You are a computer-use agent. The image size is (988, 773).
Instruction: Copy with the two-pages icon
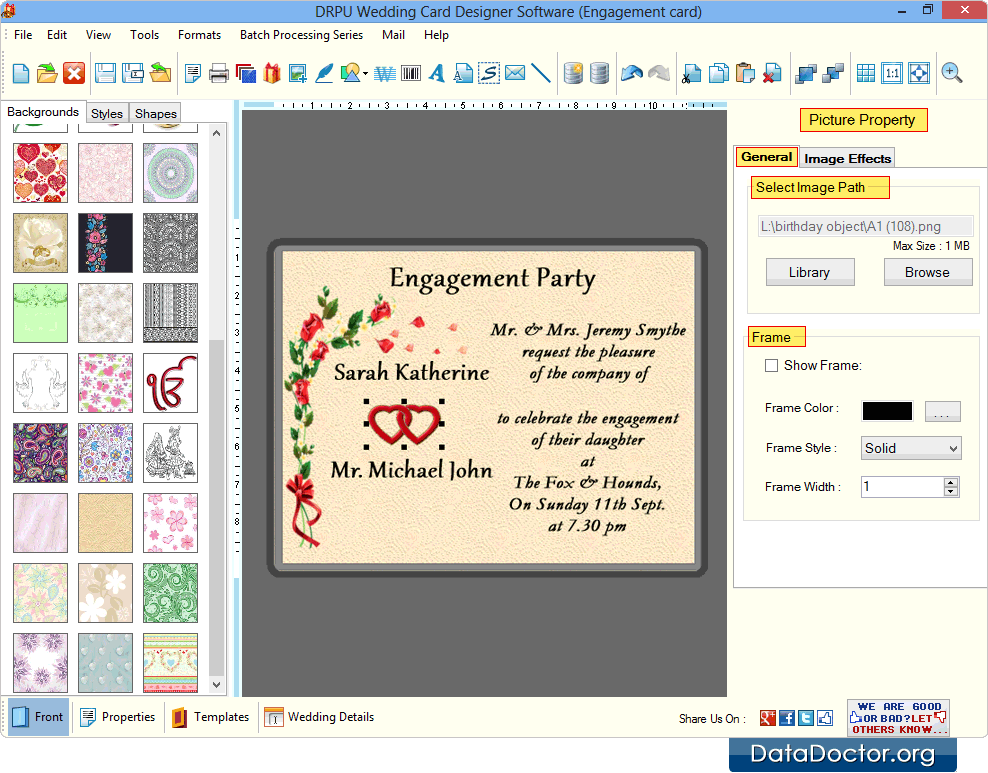pyautogui.click(x=718, y=74)
